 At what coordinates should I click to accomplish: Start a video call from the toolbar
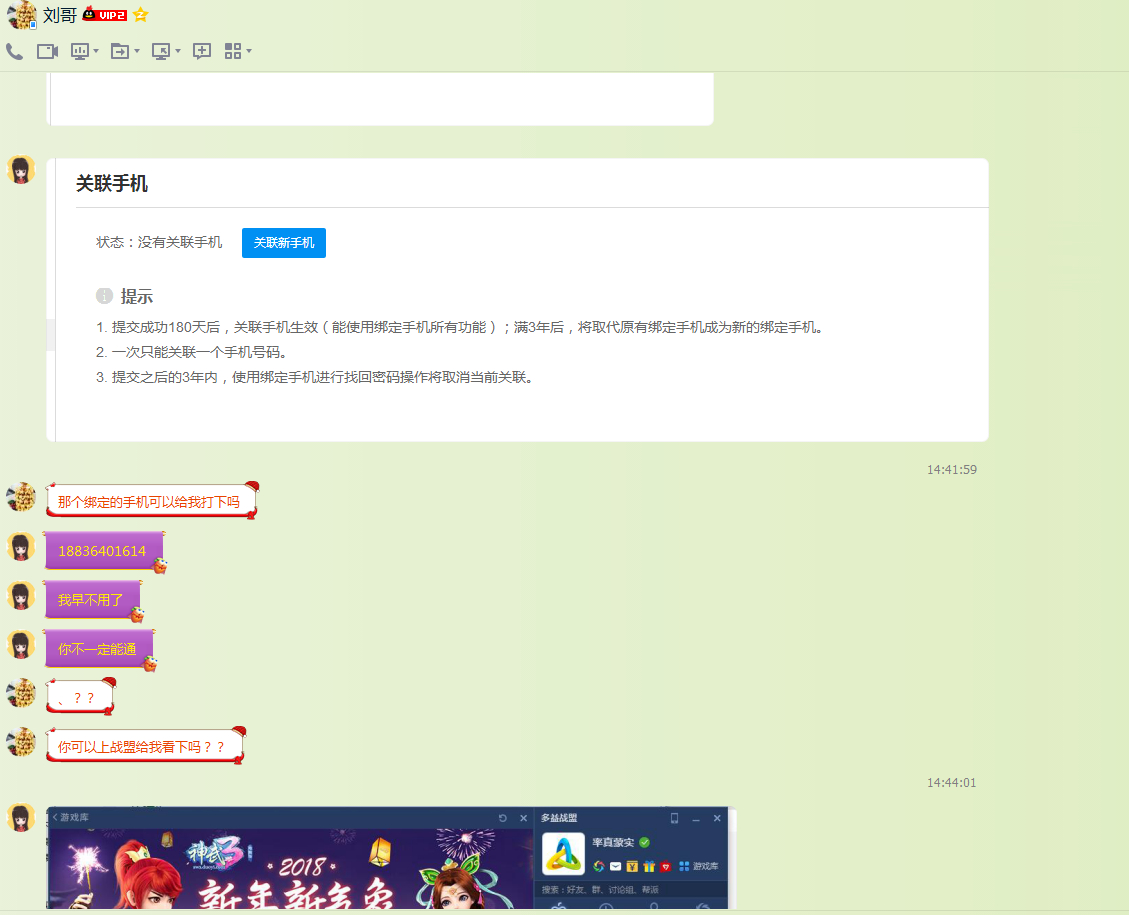(48, 51)
